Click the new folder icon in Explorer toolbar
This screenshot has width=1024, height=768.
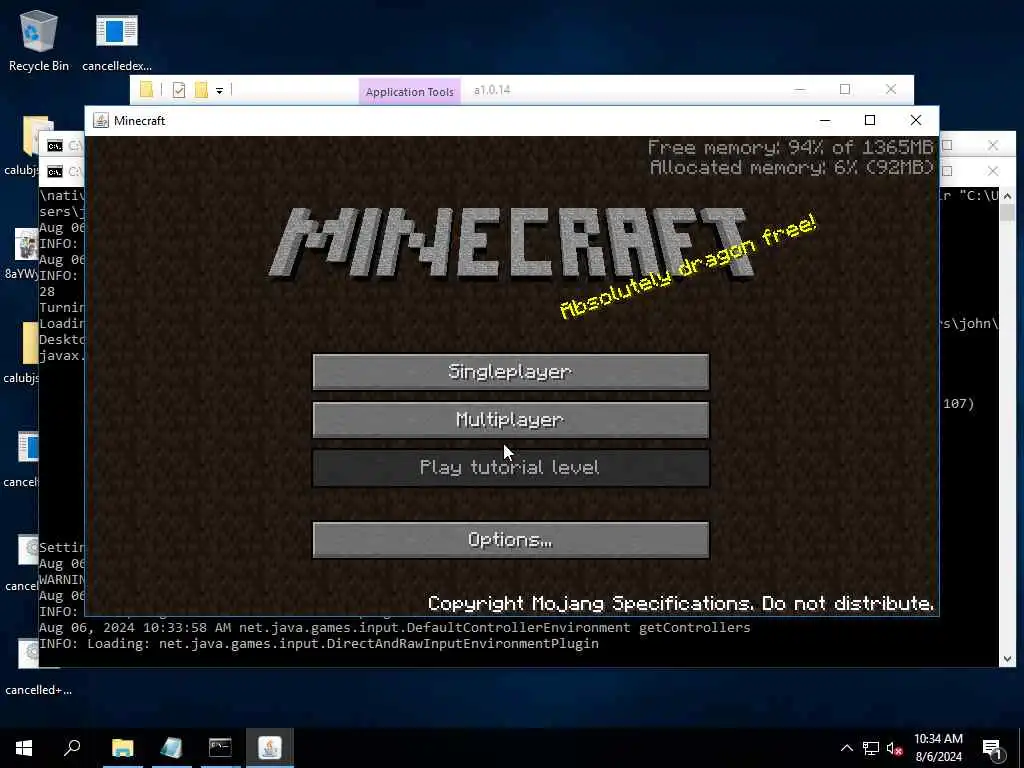click(x=201, y=90)
